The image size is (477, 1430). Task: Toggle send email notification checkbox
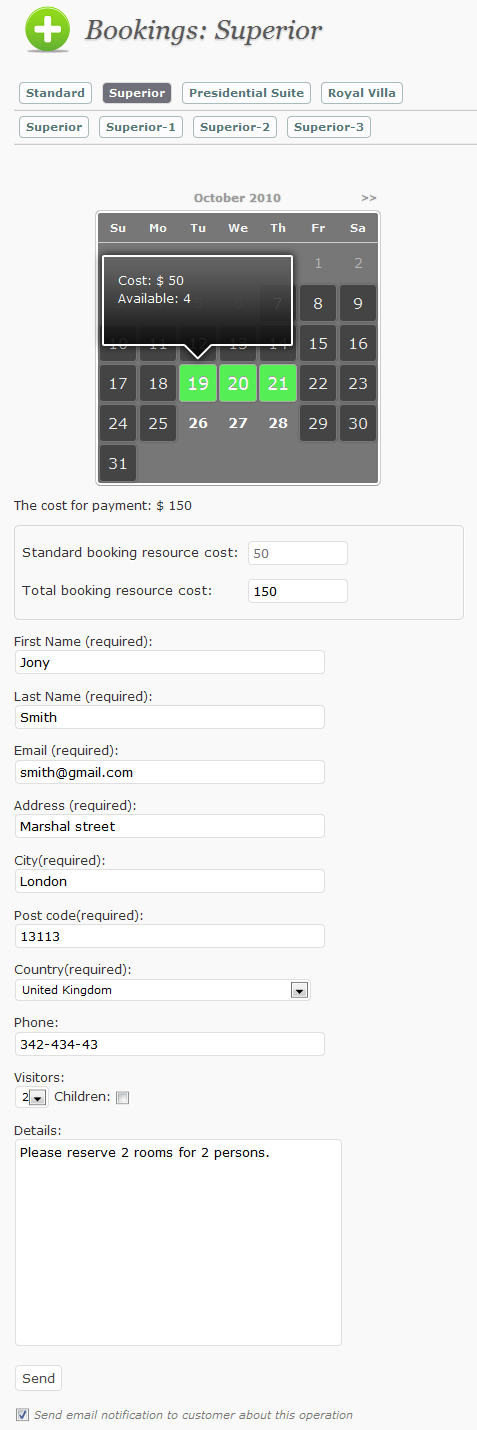22,1415
